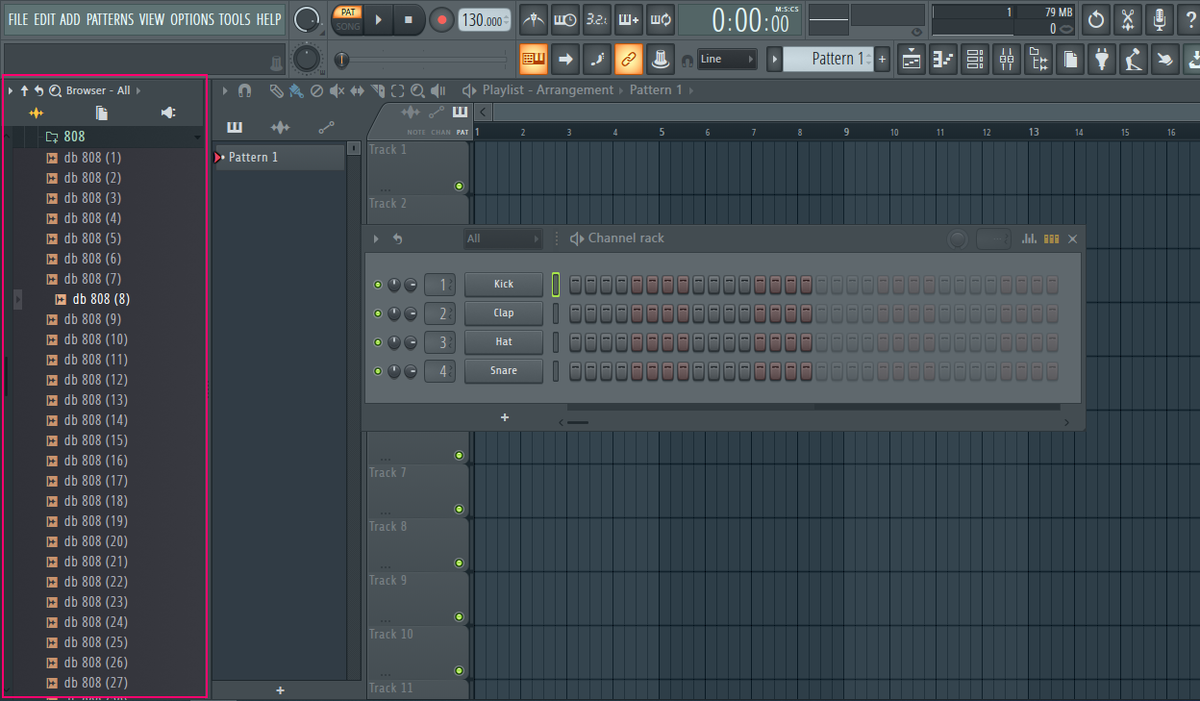The width and height of the screenshot is (1200, 701).
Task: Click the plus next to Pattern 1
Action: pos(882,59)
